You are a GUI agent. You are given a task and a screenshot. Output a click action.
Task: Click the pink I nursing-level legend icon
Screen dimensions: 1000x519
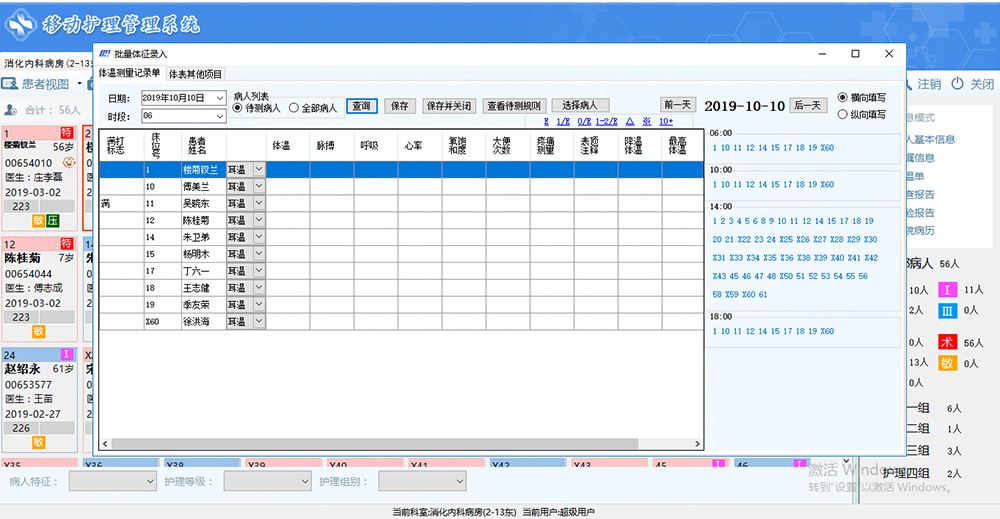(x=947, y=290)
